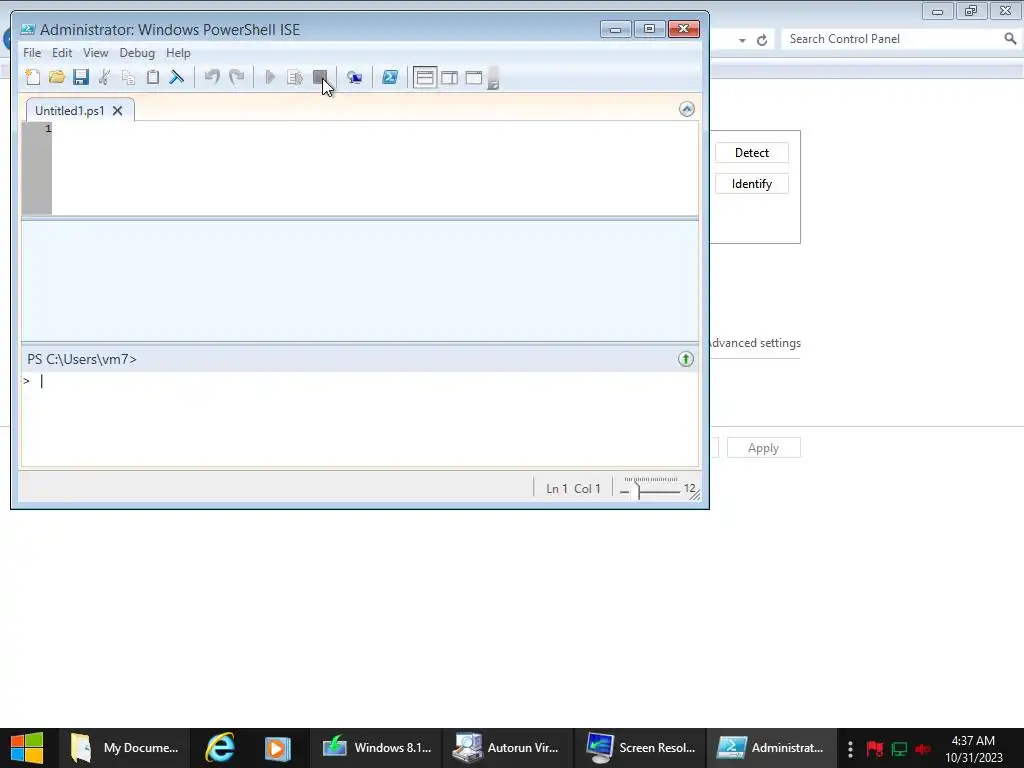The height and width of the screenshot is (768, 1024).
Task: Cut selection with scissors icon
Action: (x=104, y=77)
